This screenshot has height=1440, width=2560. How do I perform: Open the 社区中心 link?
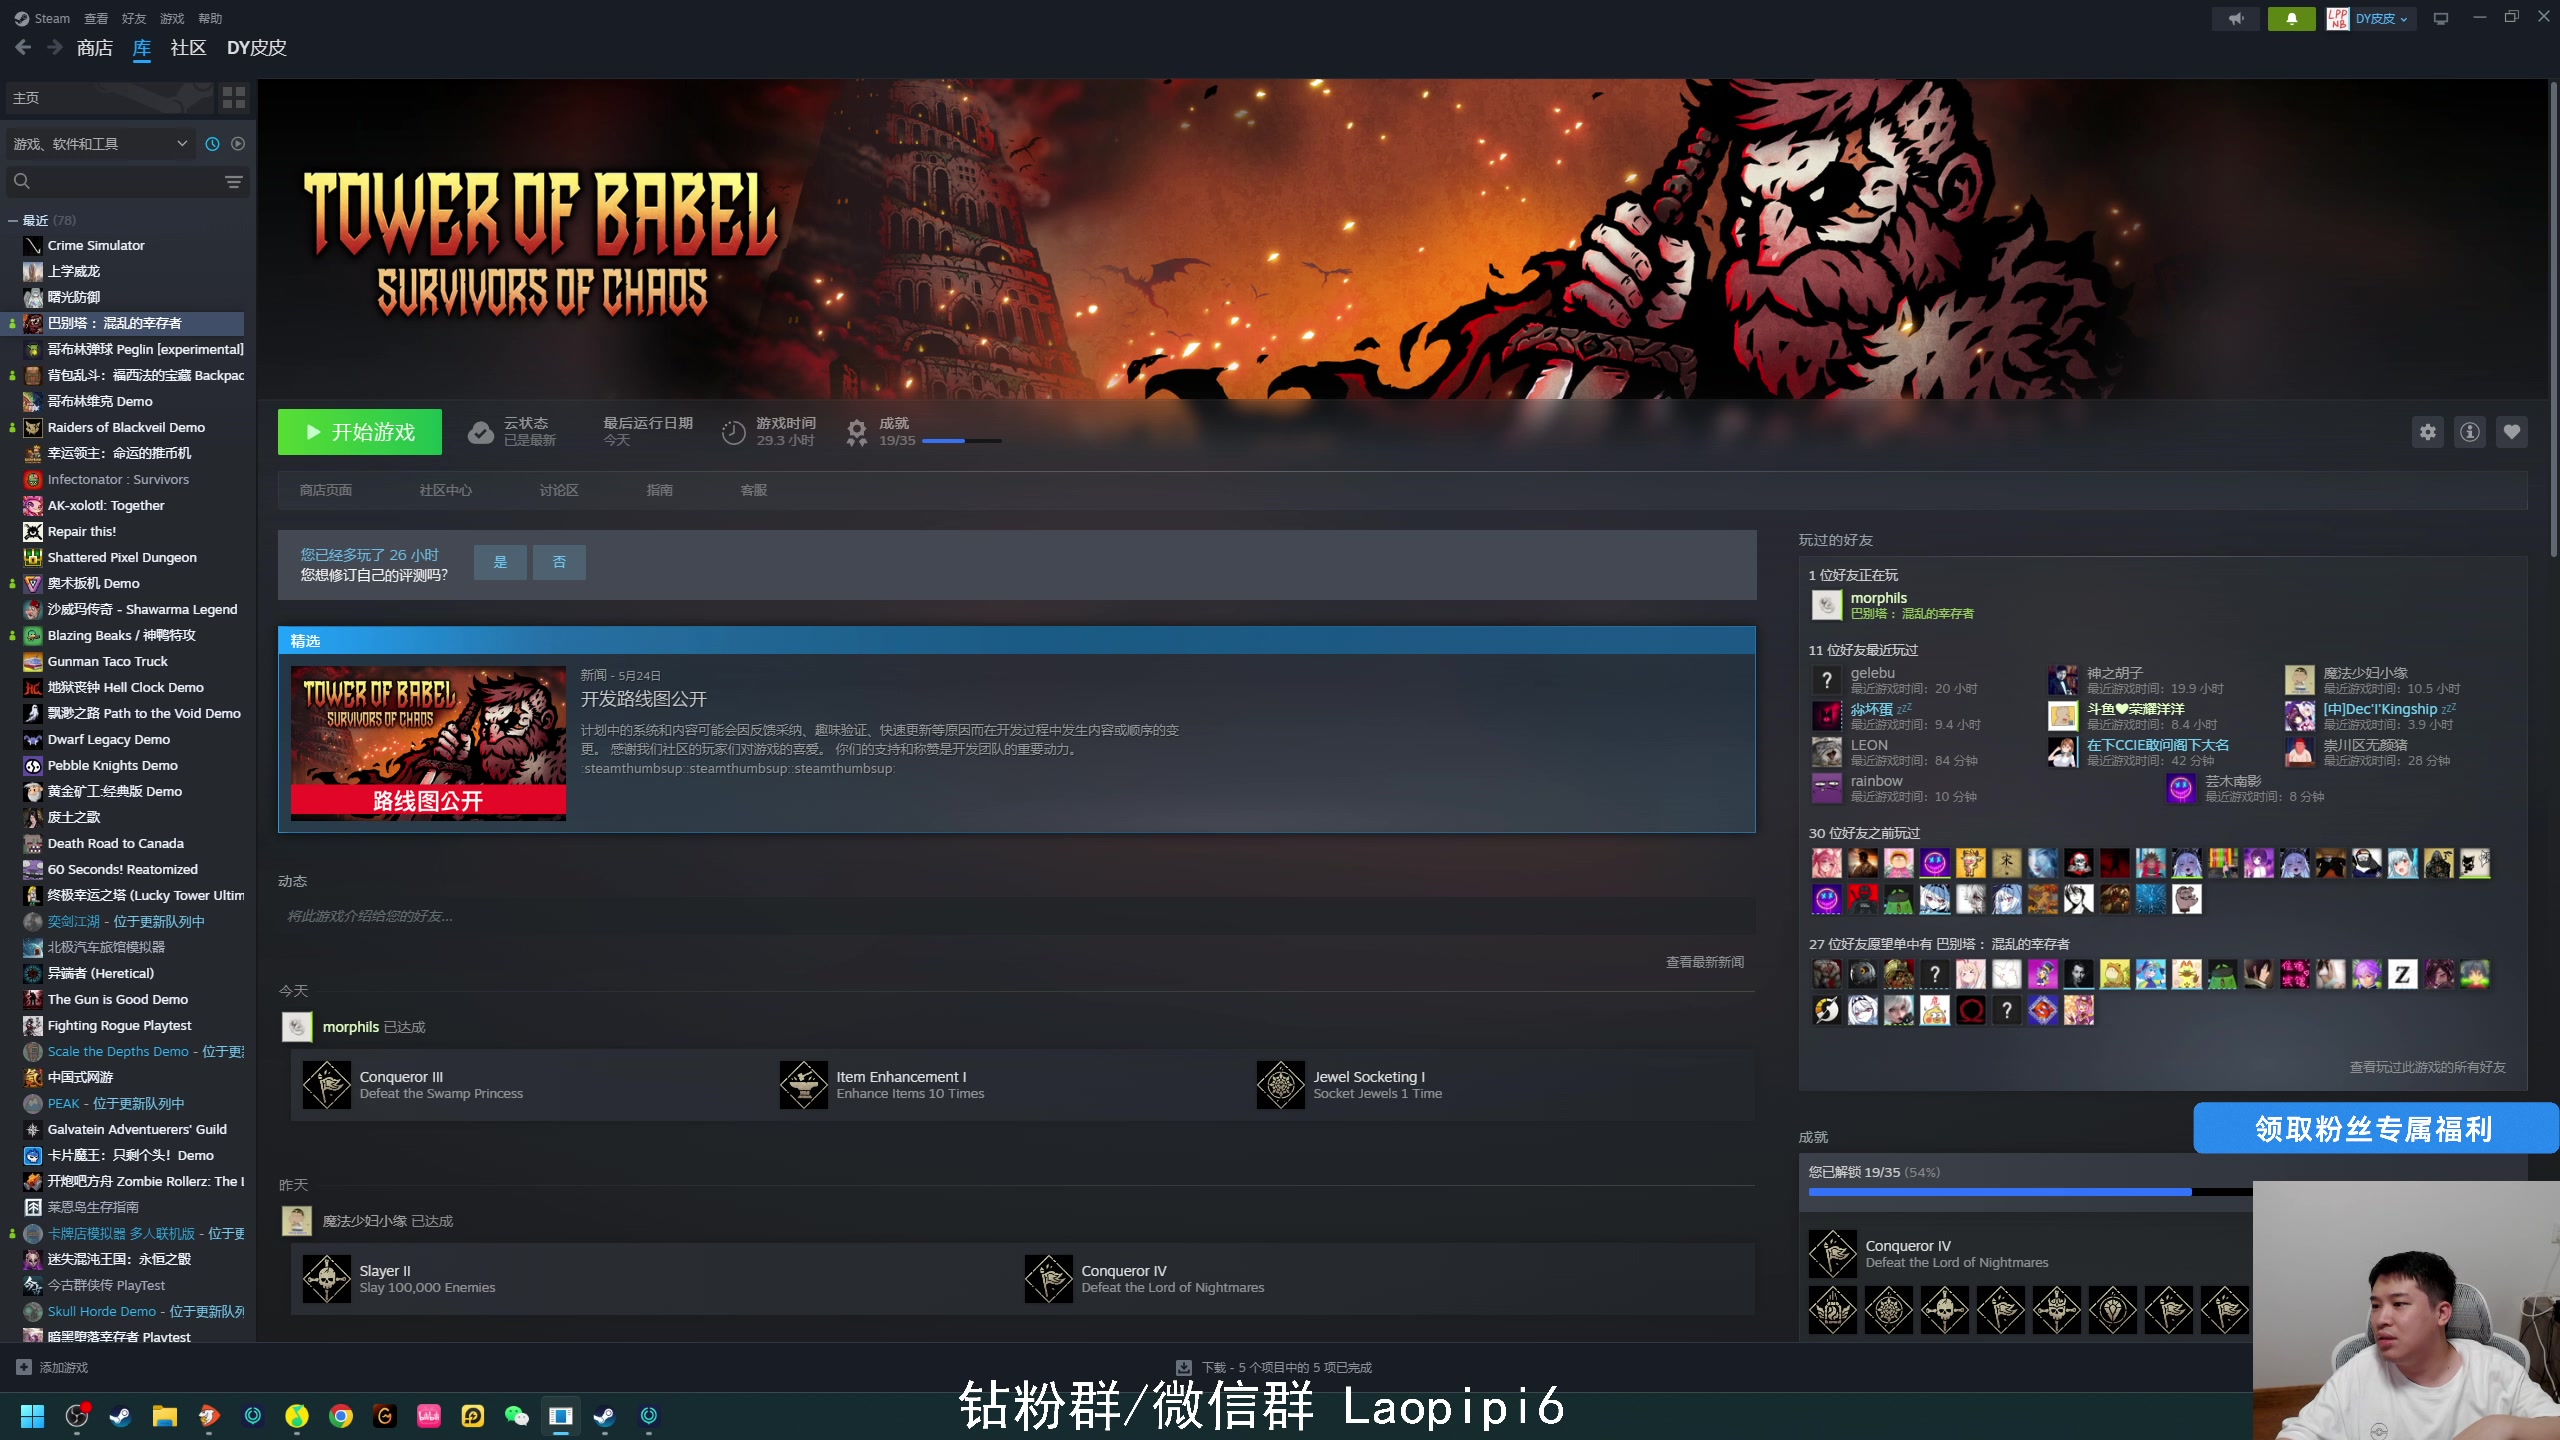446,490
